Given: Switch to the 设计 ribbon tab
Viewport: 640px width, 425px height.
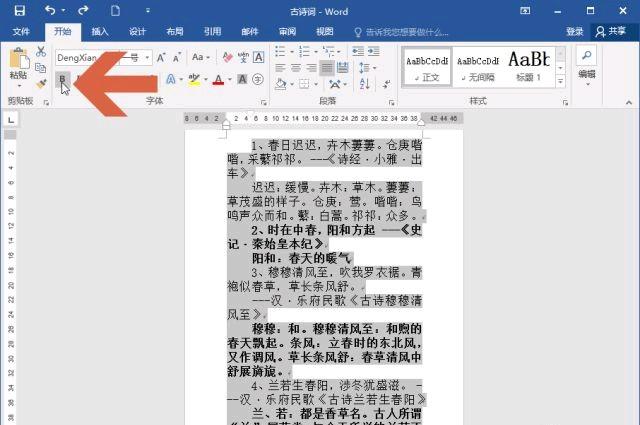Looking at the screenshot, I should coord(138,31).
